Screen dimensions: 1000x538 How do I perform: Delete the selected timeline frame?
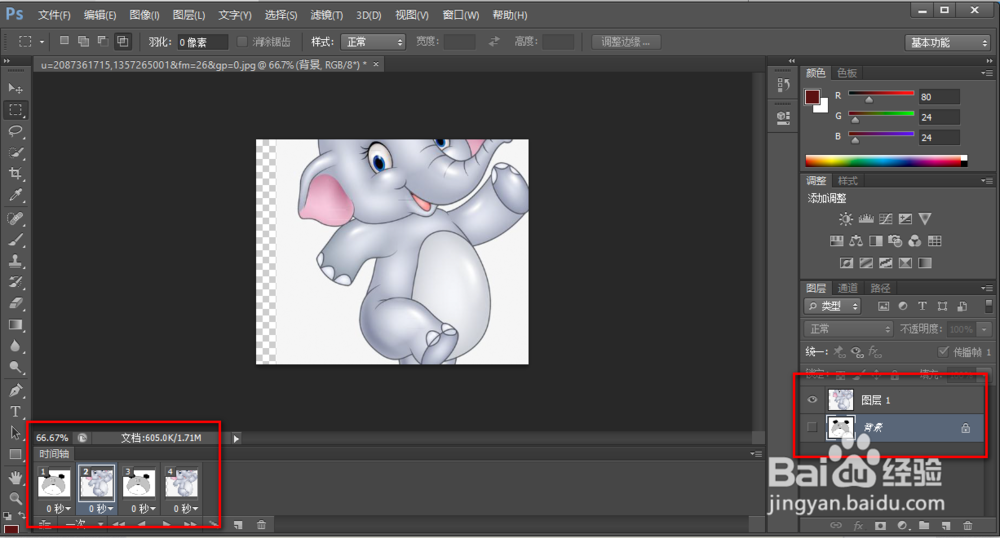pyautogui.click(x=261, y=525)
